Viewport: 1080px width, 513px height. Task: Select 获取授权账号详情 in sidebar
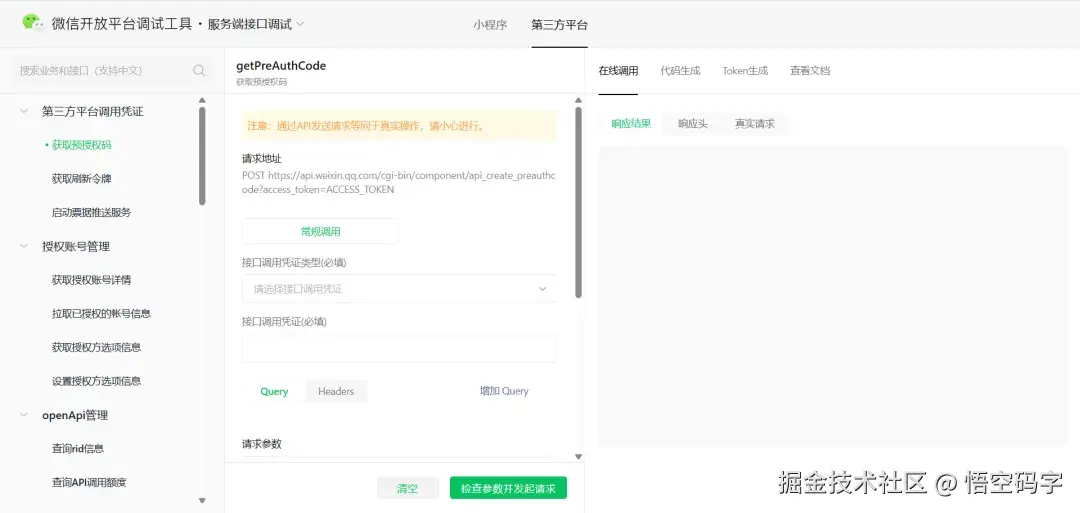(91, 280)
